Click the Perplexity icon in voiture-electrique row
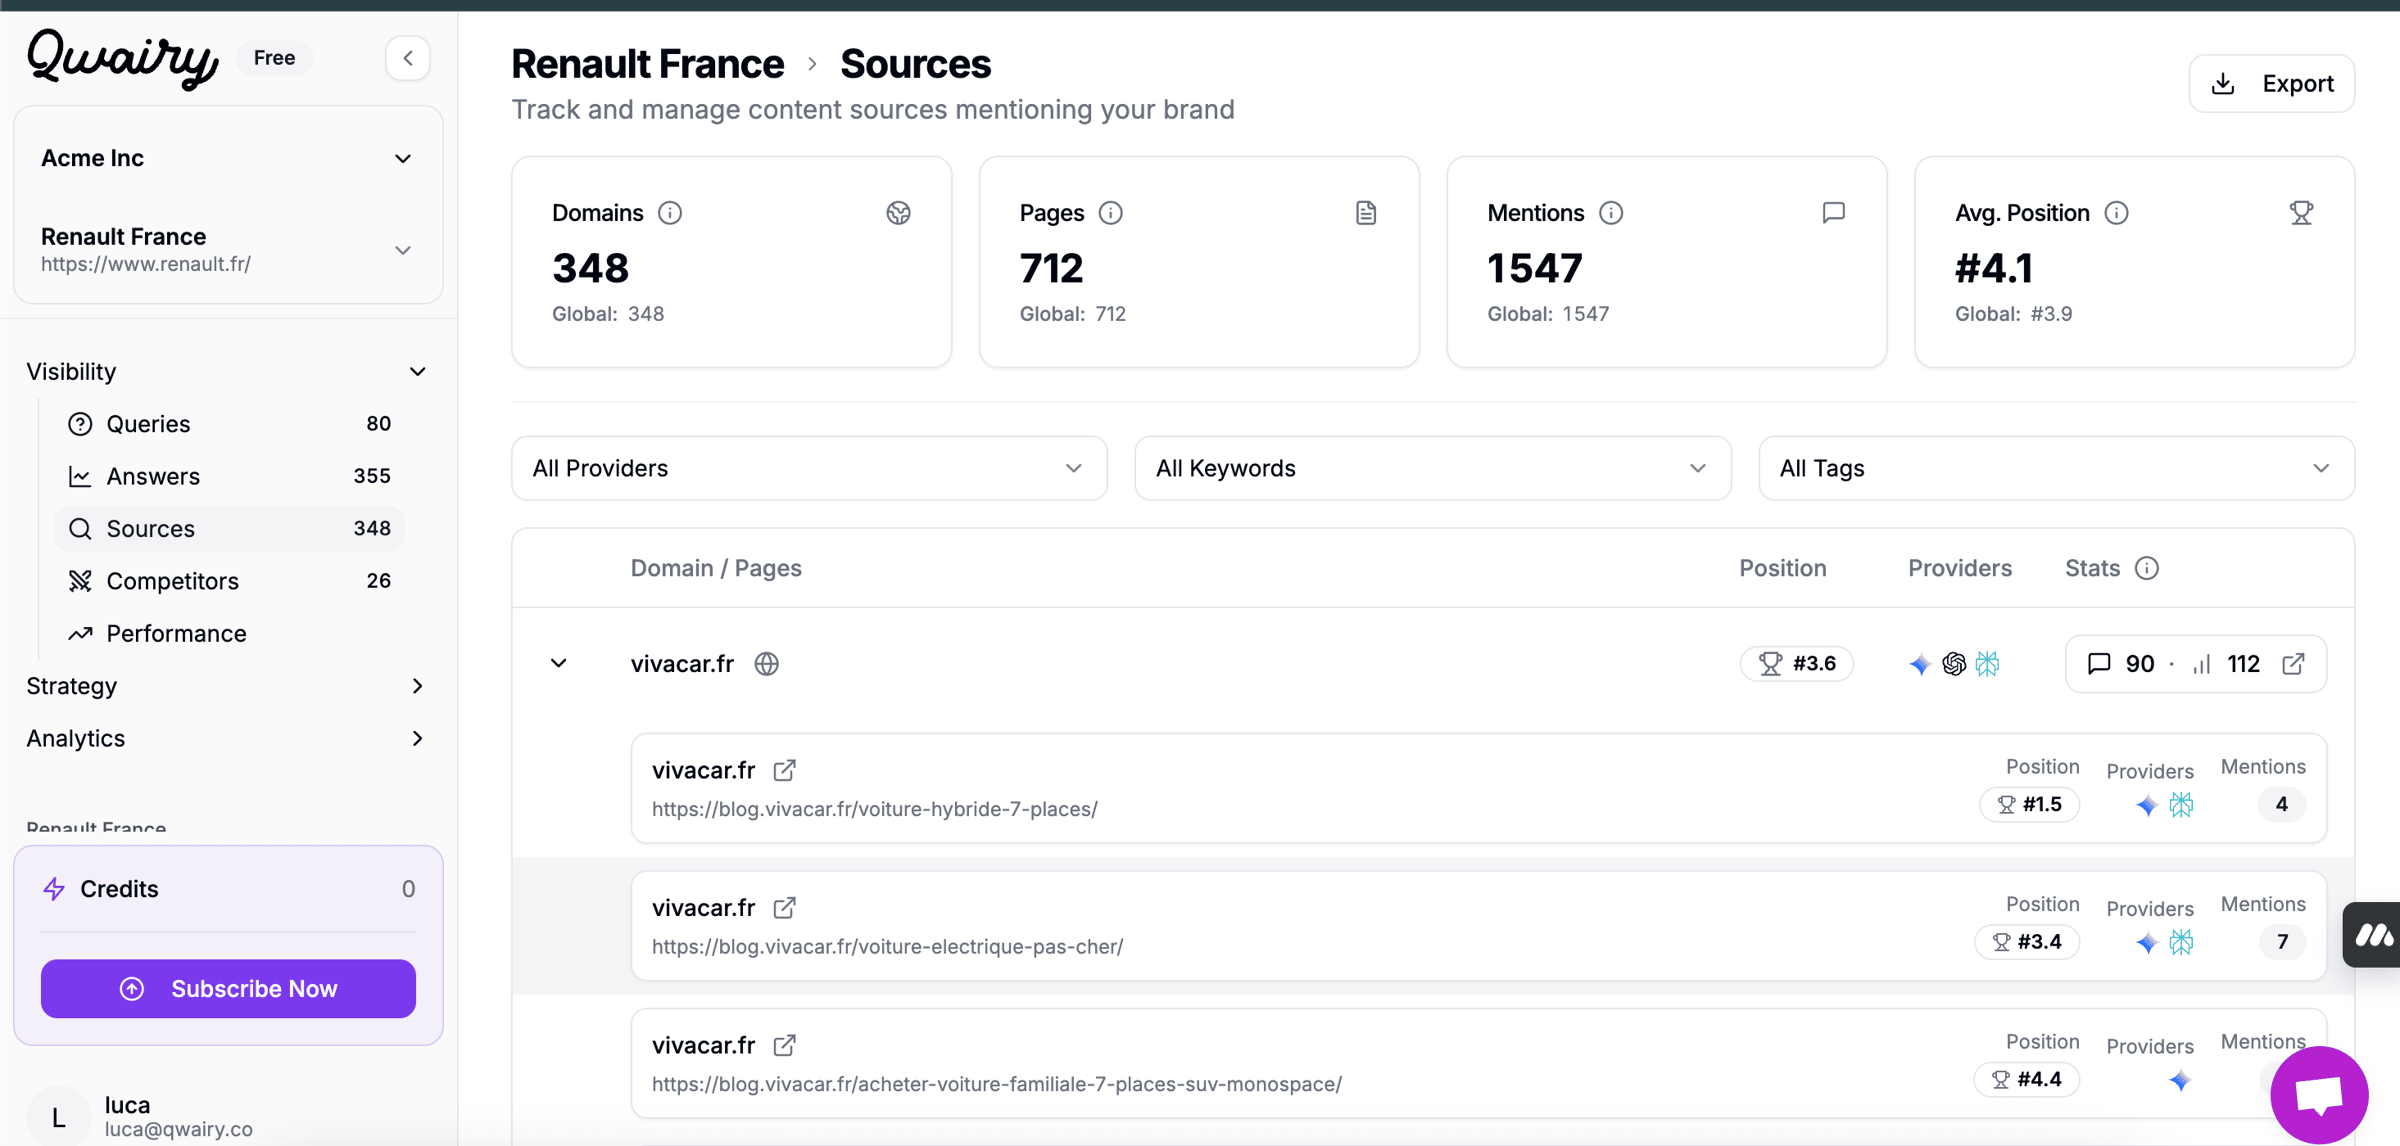Screen dimensions: 2400x1146 click(2182, 942)
